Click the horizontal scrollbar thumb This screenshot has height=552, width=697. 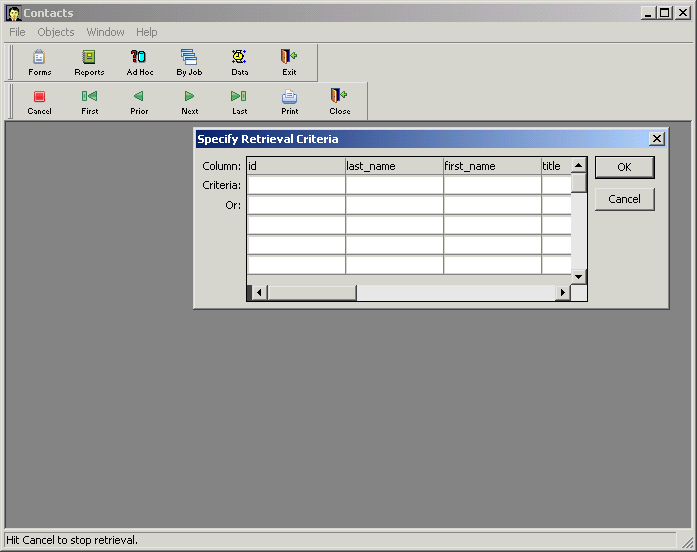(312, 292)
